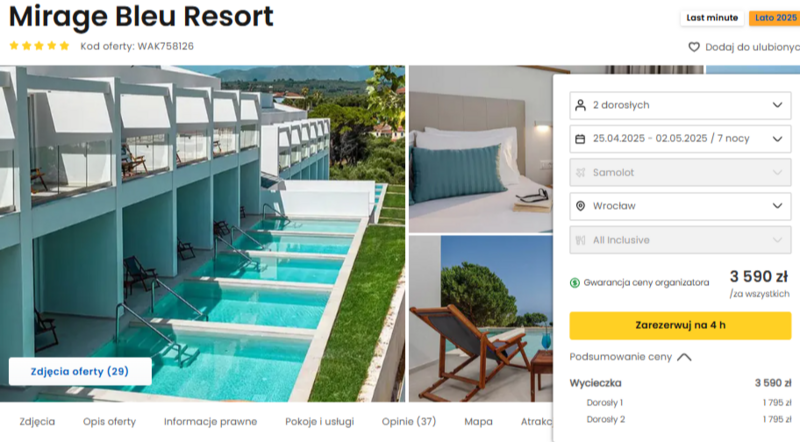Open Zdjęcia oferty (29) gallery button
Screen dimensions: 800x442
[x=80, y=371]
